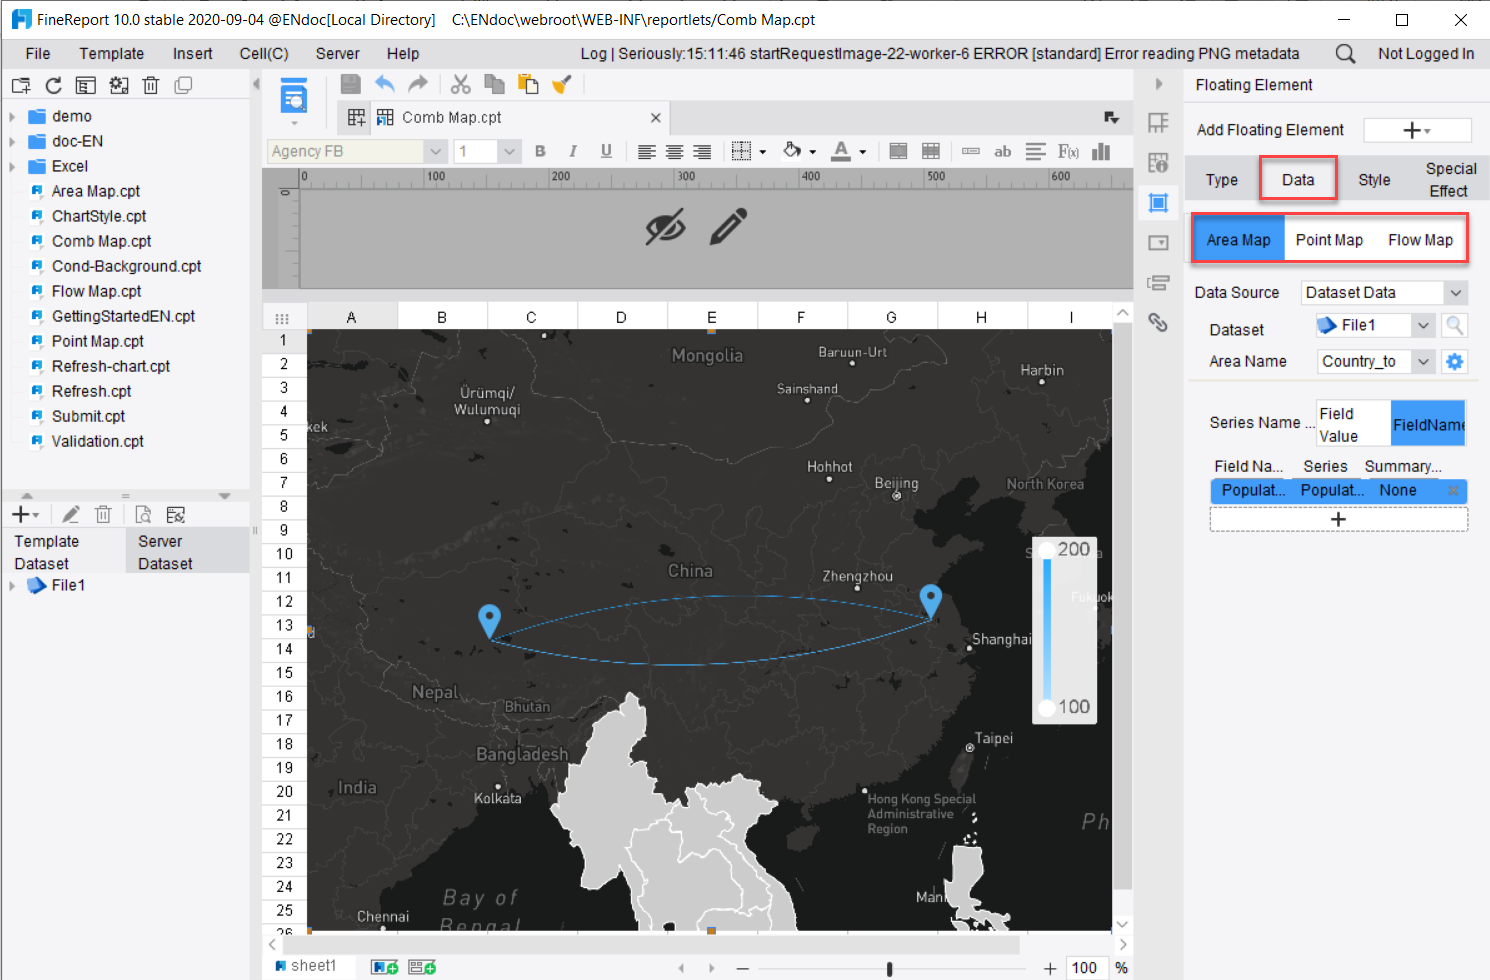
Task: Click the Widget Settings panel icon
Action: click(x=1158, y=242)
